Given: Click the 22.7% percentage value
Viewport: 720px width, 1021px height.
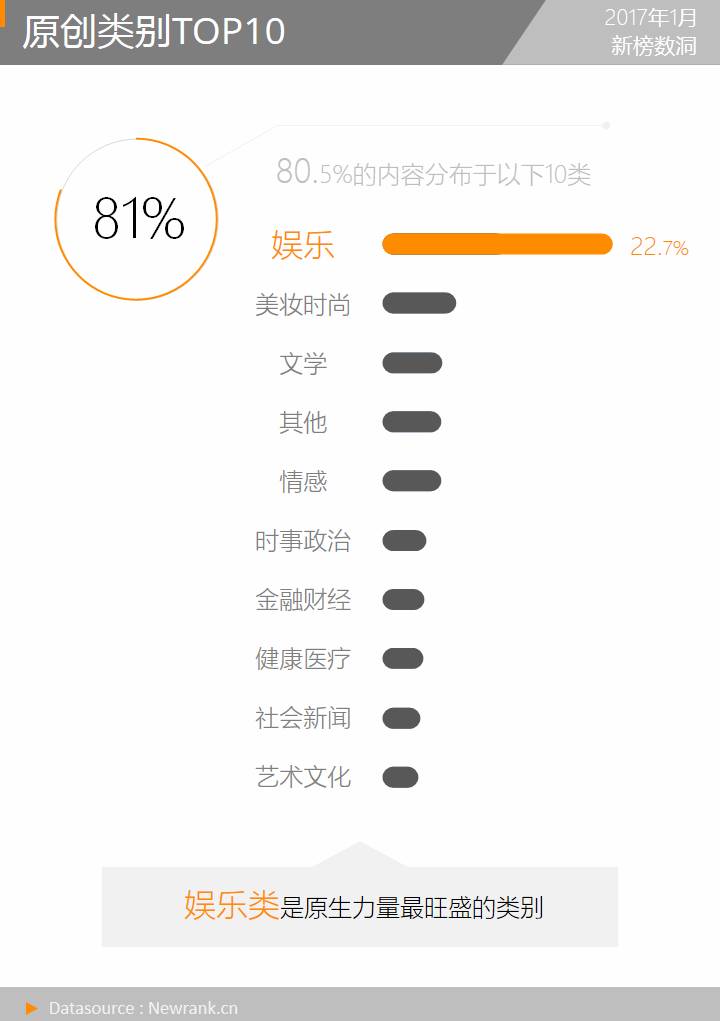Looking at the screenshot, I should tap(659, 247).
